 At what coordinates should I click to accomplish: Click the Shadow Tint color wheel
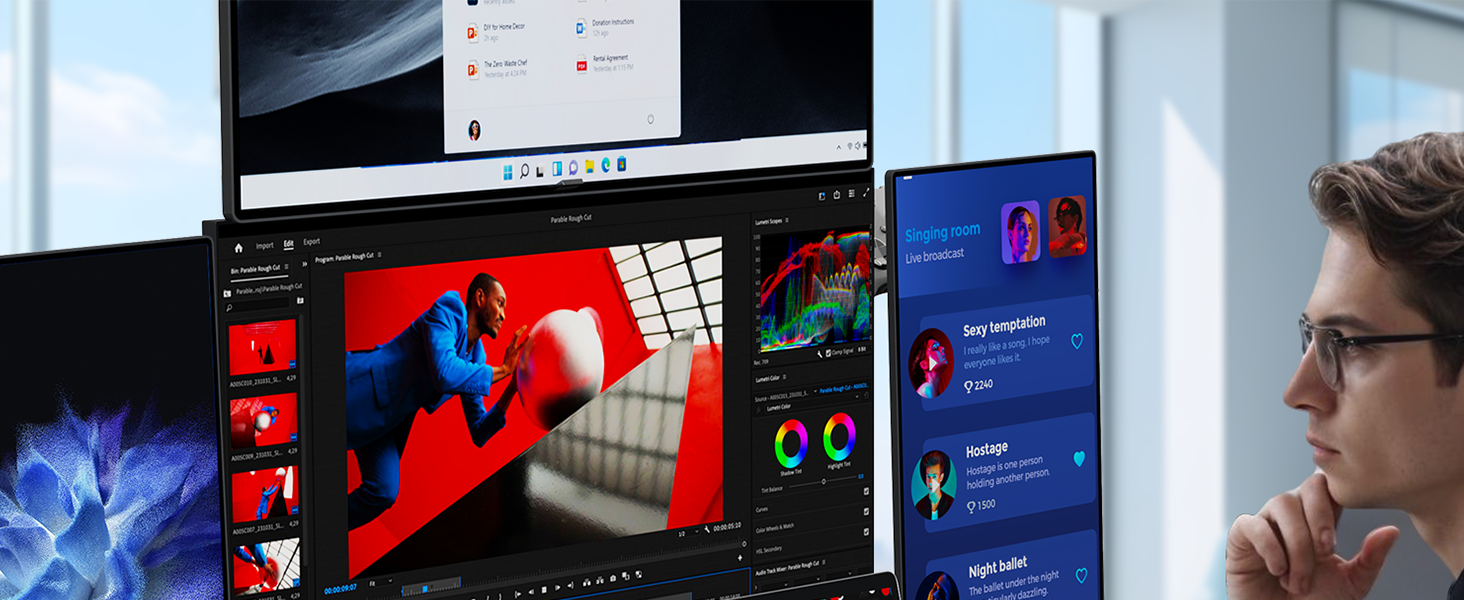(x=791, y=443)
